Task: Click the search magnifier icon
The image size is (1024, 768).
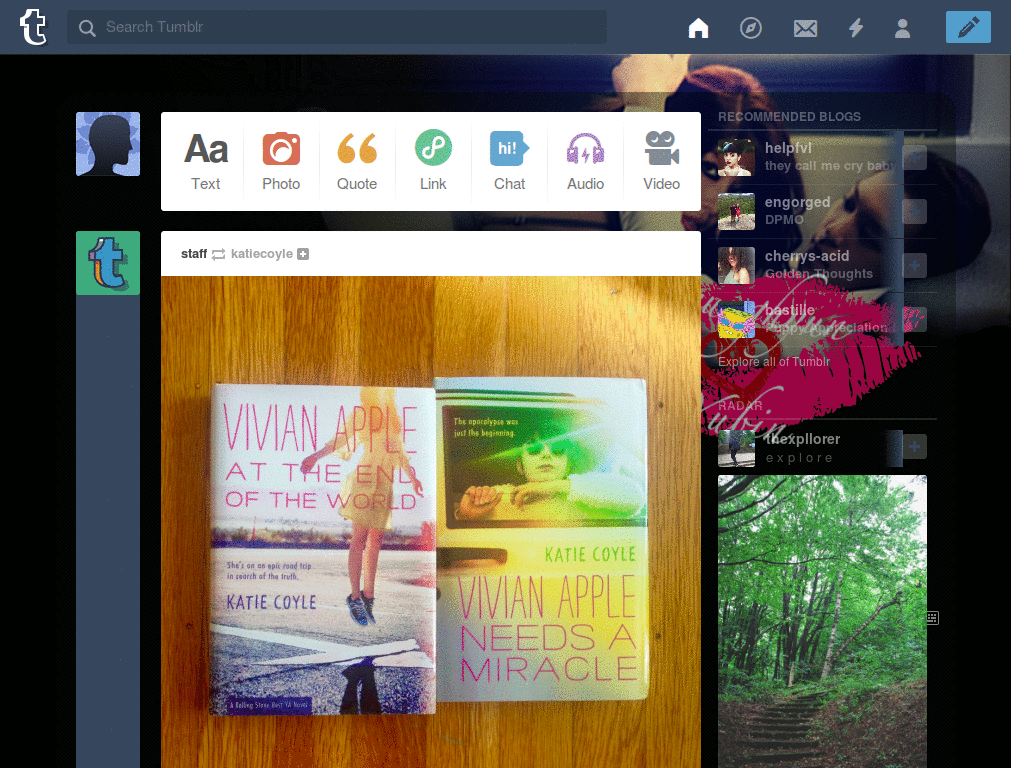Action: coord(87,27)
